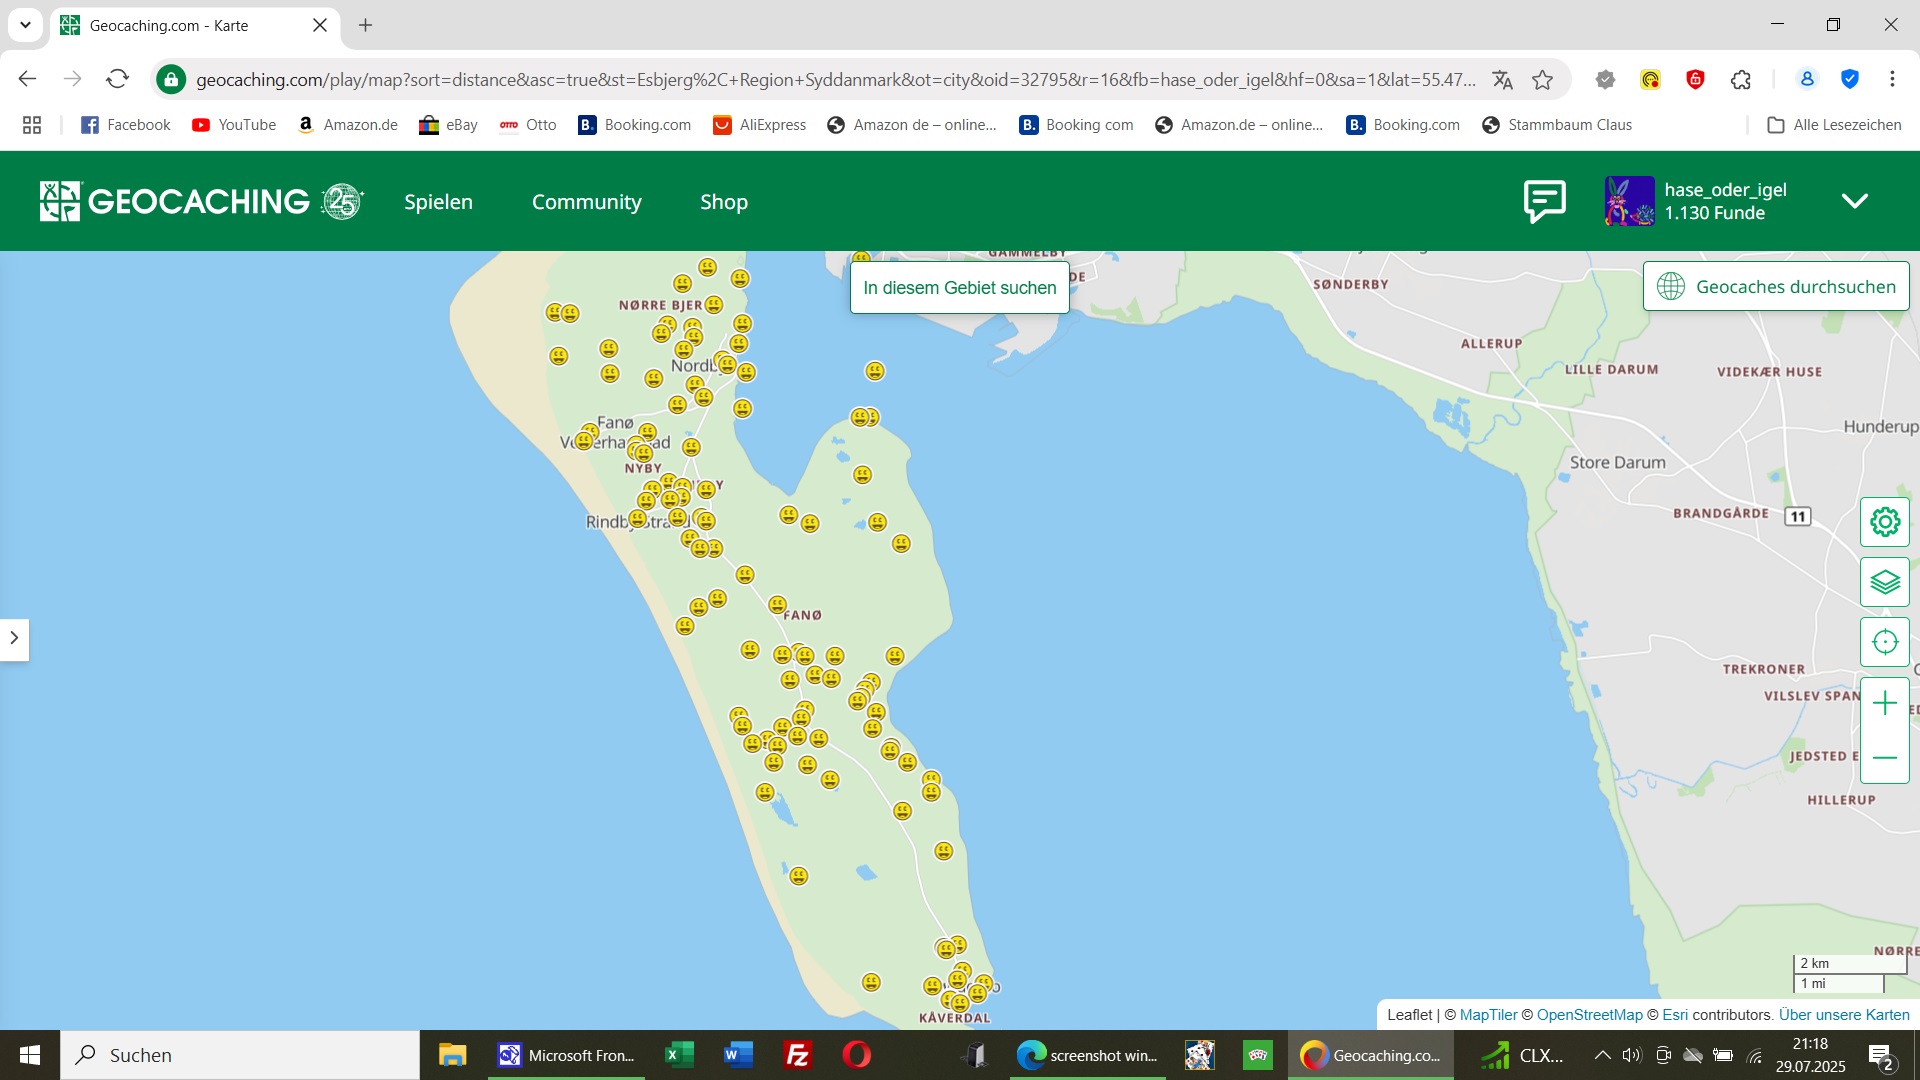Zoom in with the plus button

pyautogui.click(x=1885, y=704)
